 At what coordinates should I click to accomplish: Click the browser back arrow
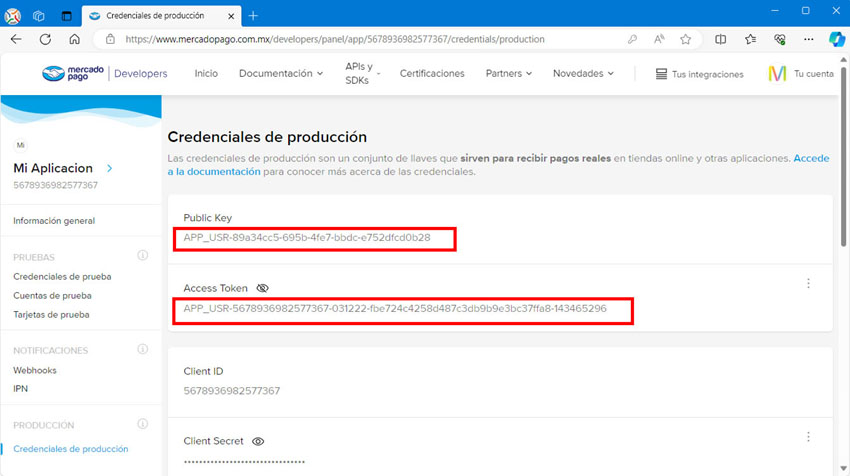pyautogui.click(x=16, y=39)
